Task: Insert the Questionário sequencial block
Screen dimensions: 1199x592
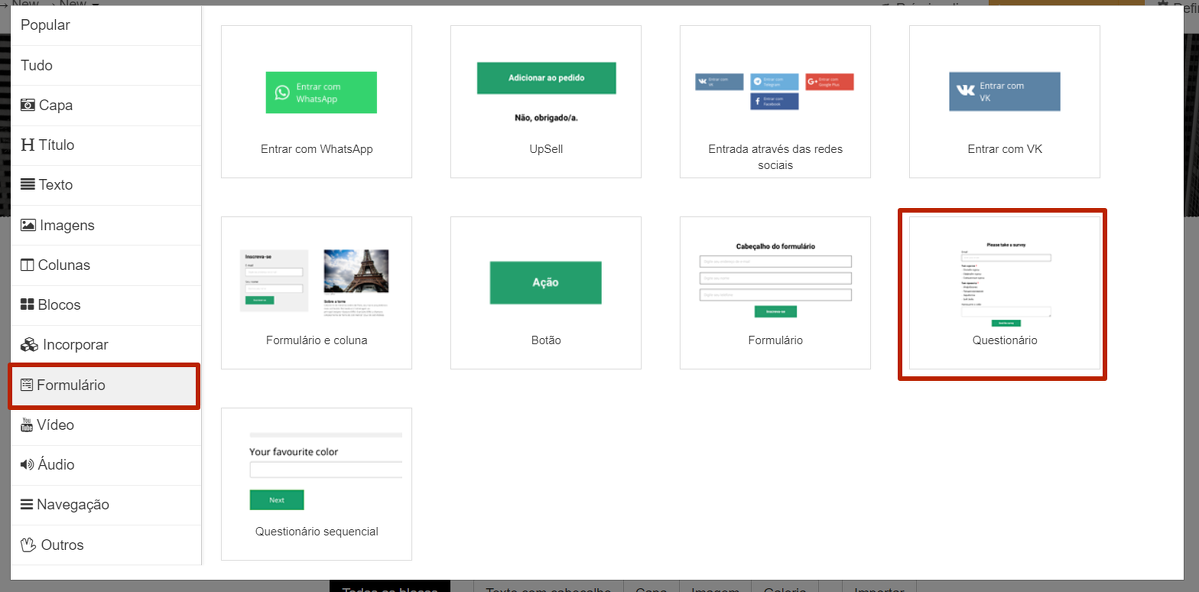Action: pos(316,484)
